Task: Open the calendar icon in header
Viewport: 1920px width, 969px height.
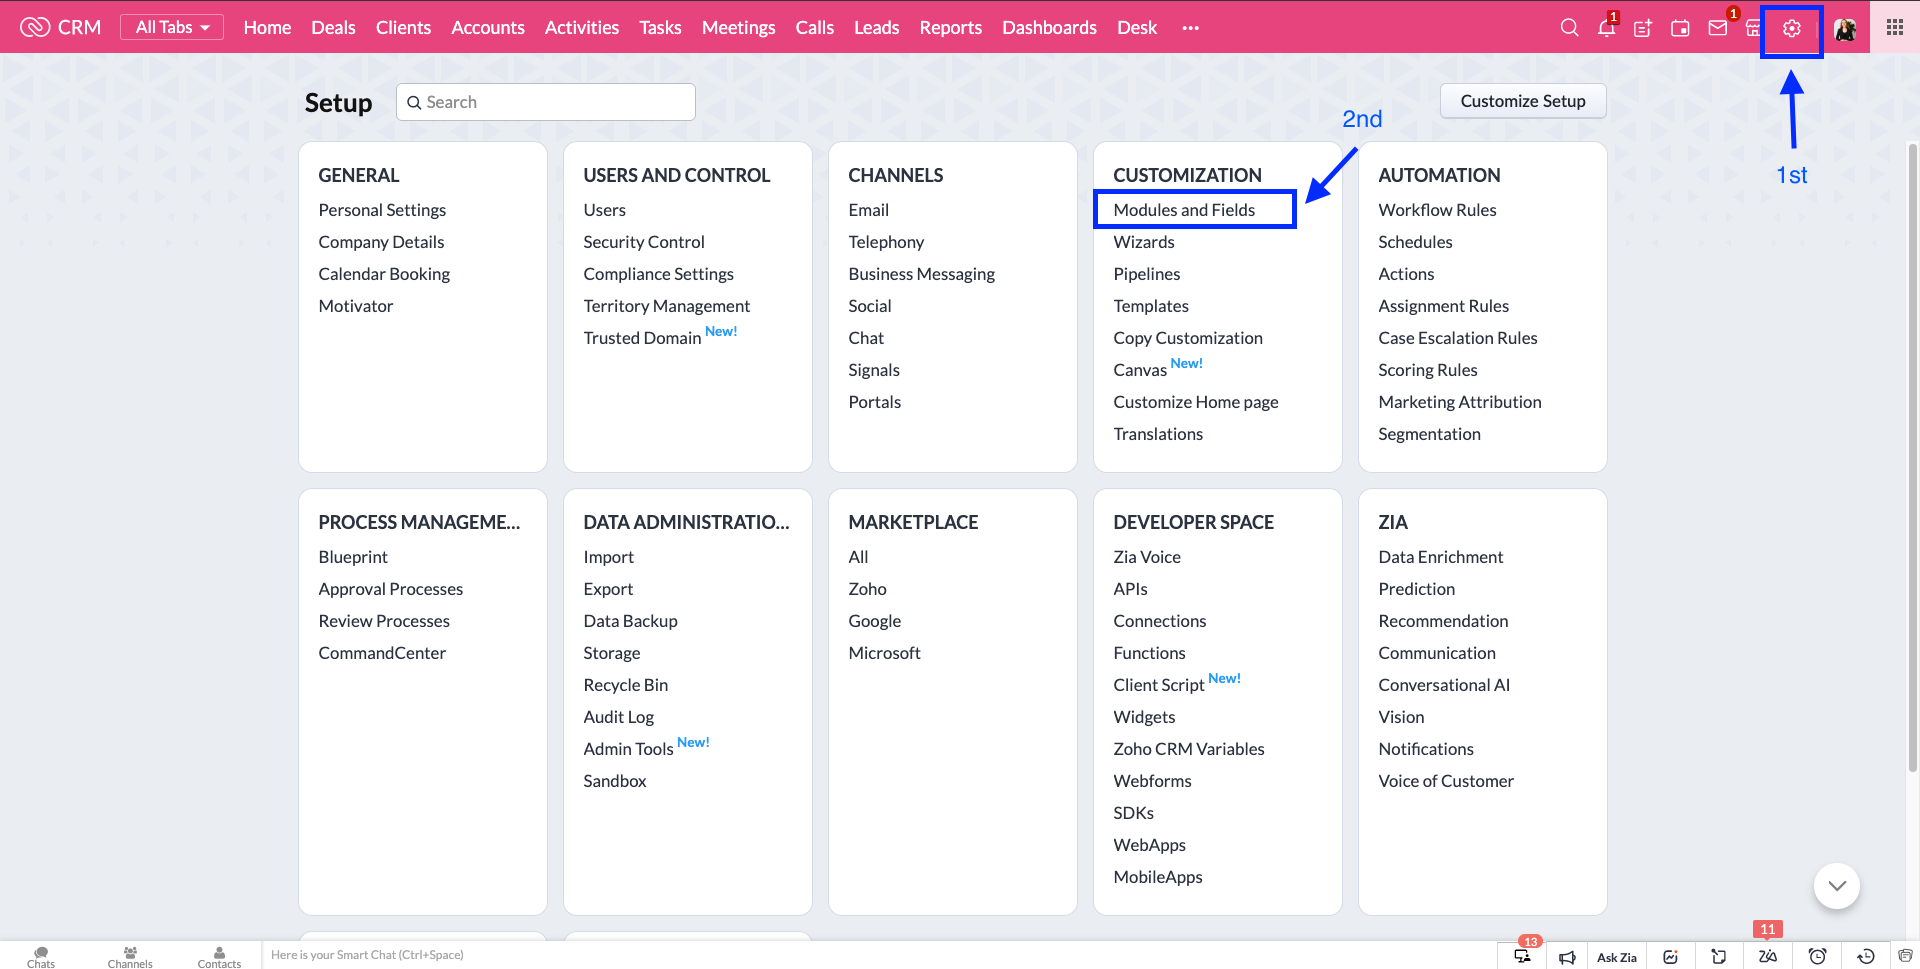Action: 1680,28
